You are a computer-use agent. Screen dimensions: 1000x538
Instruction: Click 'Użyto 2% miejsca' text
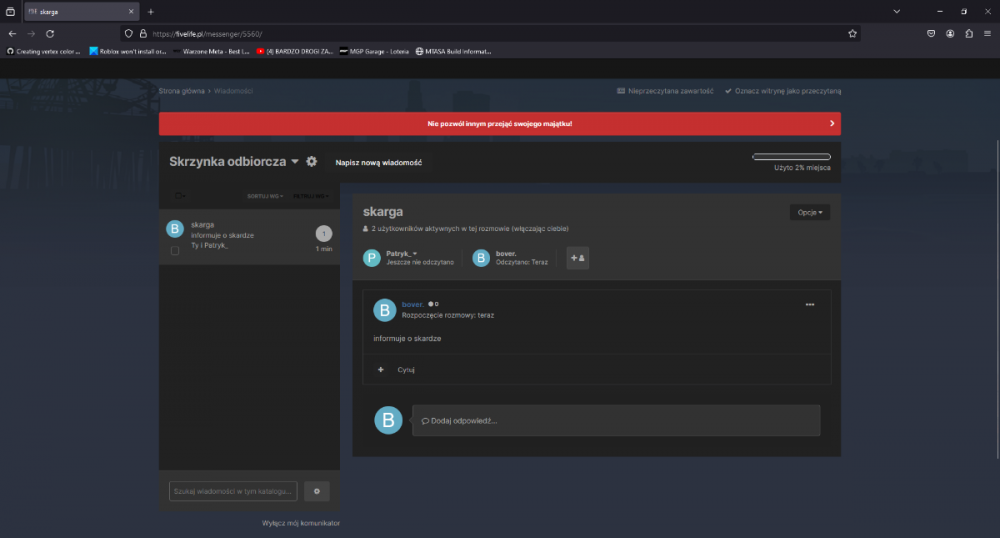[802, 168]
